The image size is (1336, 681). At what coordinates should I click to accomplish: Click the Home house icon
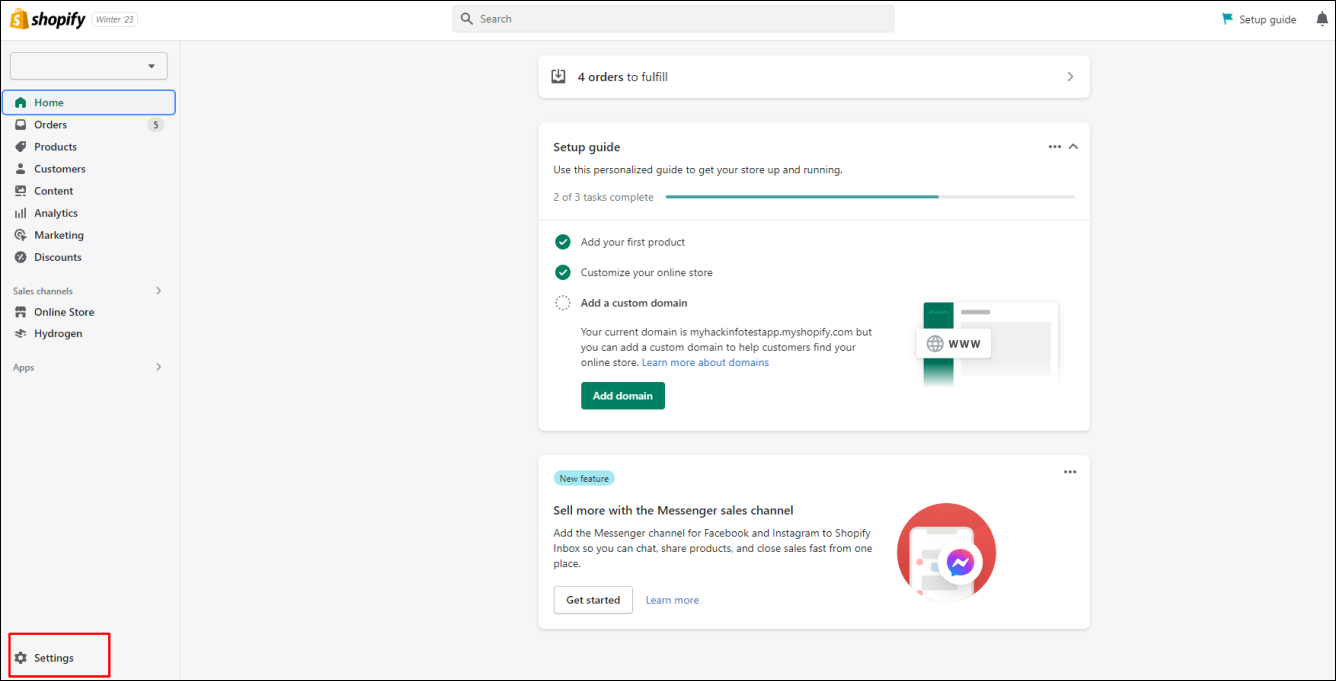click(x=20, y=102)
